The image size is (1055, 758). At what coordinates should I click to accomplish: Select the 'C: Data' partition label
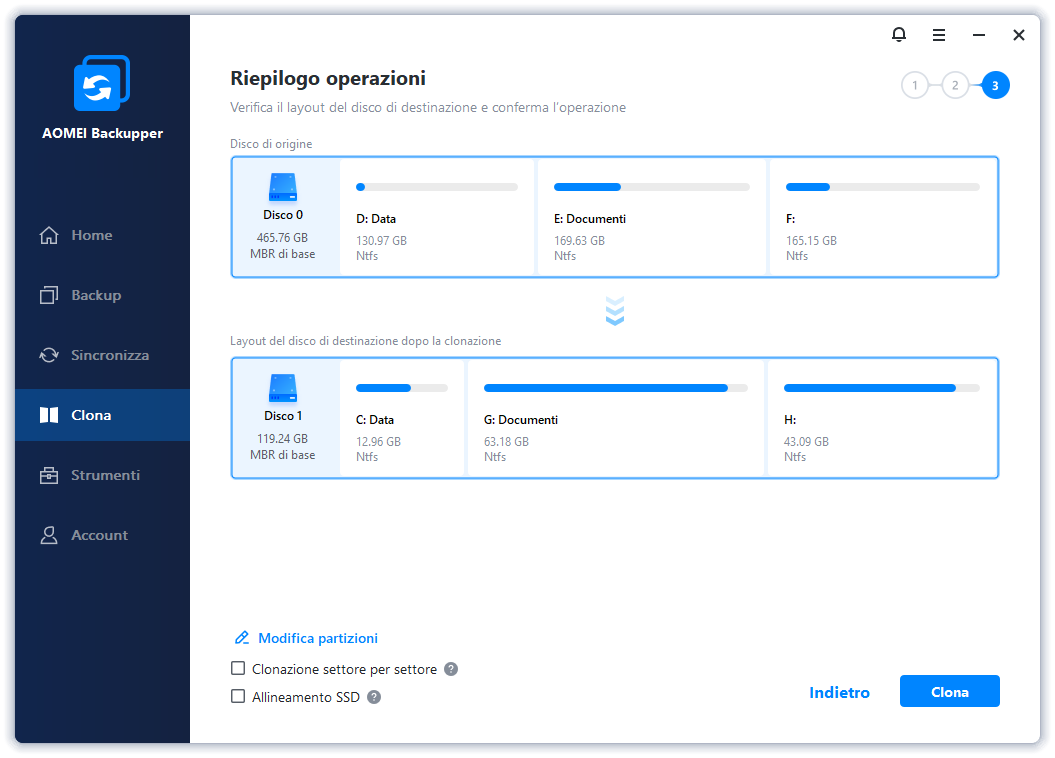(x=375, y=420)
